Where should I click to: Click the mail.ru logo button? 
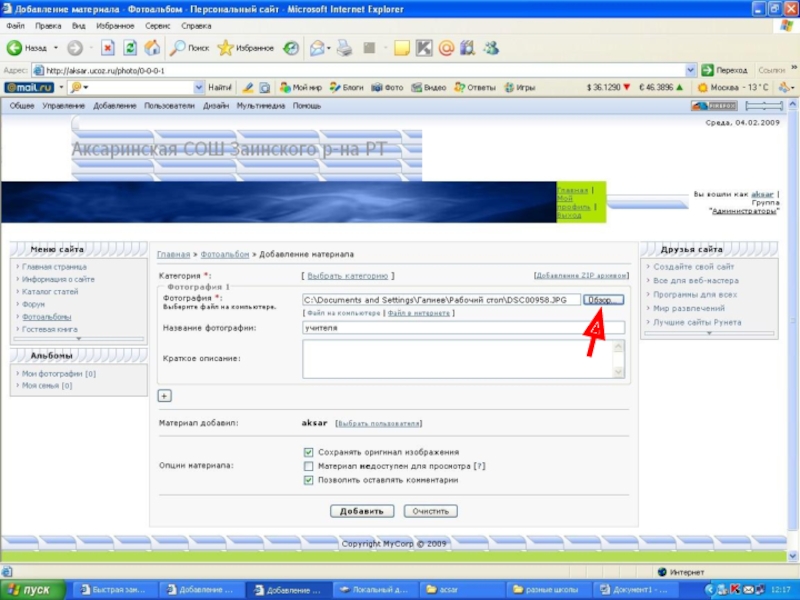point(29,88)
